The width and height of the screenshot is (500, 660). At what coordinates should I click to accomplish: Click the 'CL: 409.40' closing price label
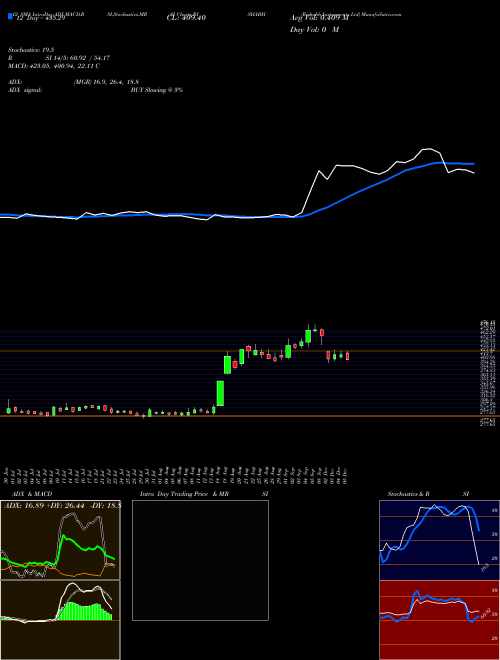point(186,18)
